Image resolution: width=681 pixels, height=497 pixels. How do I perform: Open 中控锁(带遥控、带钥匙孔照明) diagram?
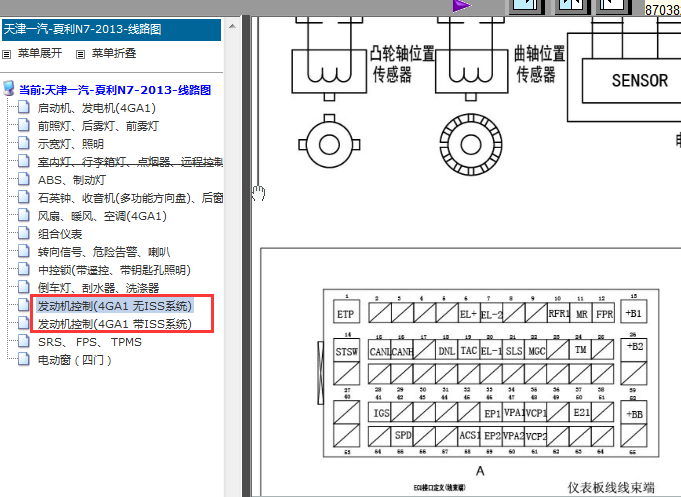pos(114,270)
